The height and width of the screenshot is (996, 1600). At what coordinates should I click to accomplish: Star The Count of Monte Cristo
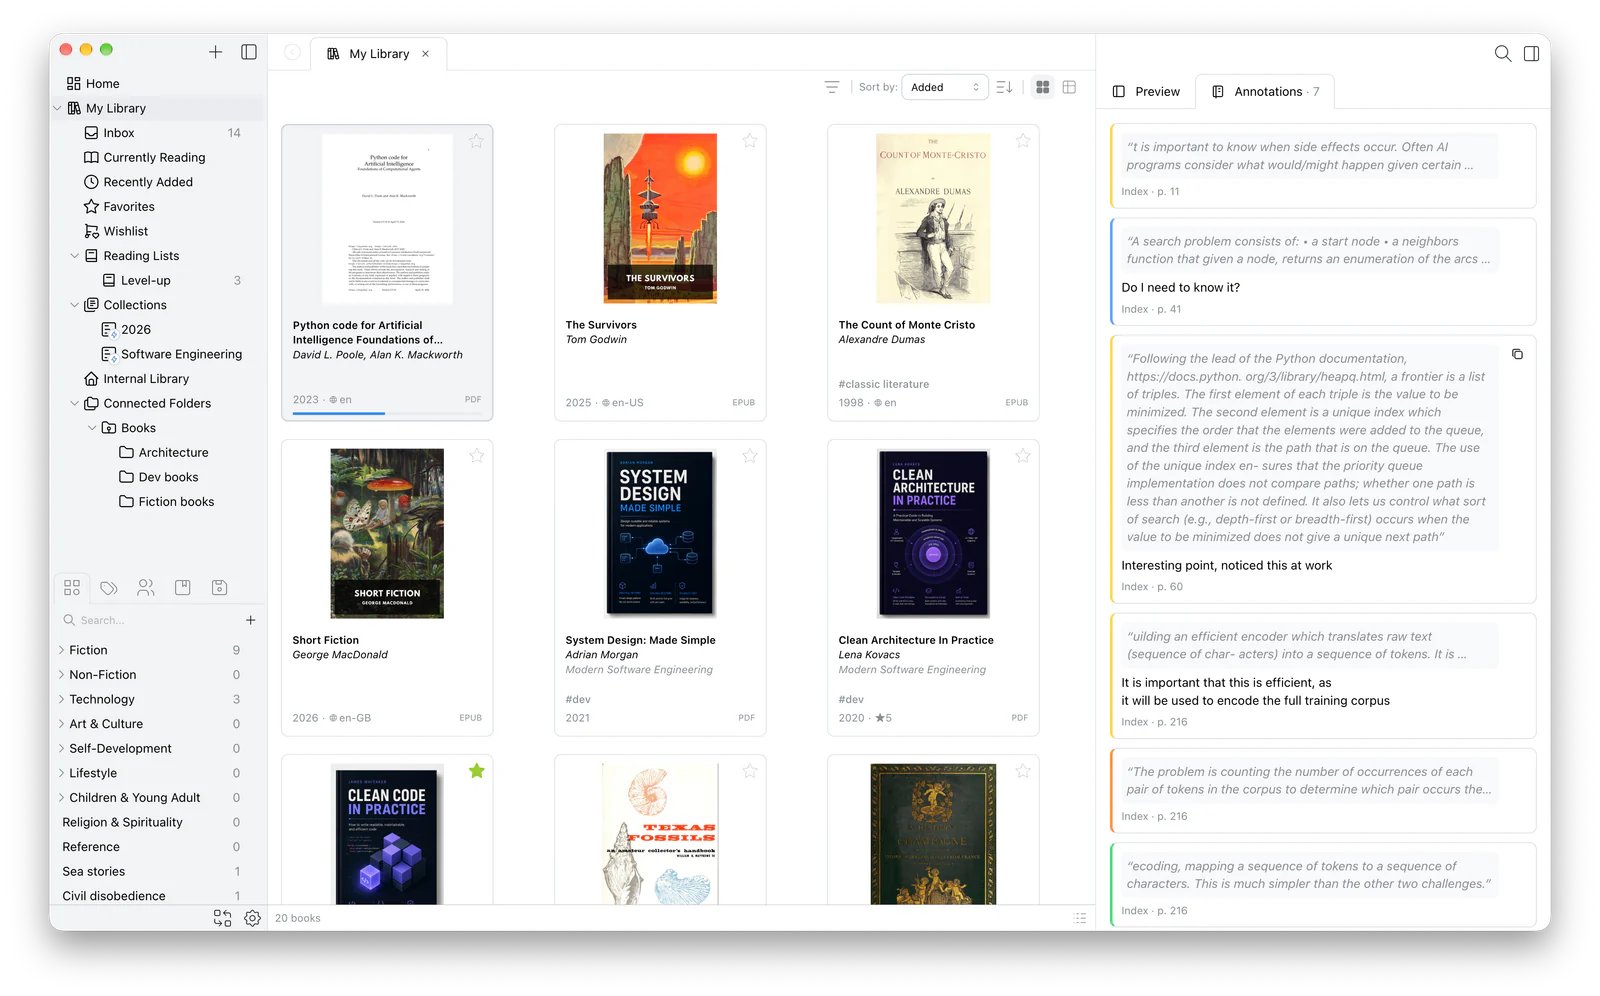pyautogui.click(x=1023, y=141)
